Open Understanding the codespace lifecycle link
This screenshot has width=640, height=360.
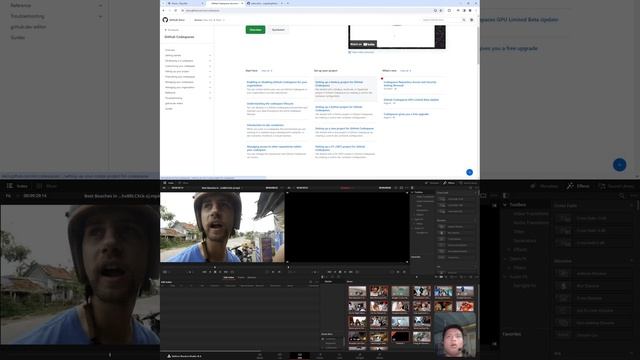point(270,104)
